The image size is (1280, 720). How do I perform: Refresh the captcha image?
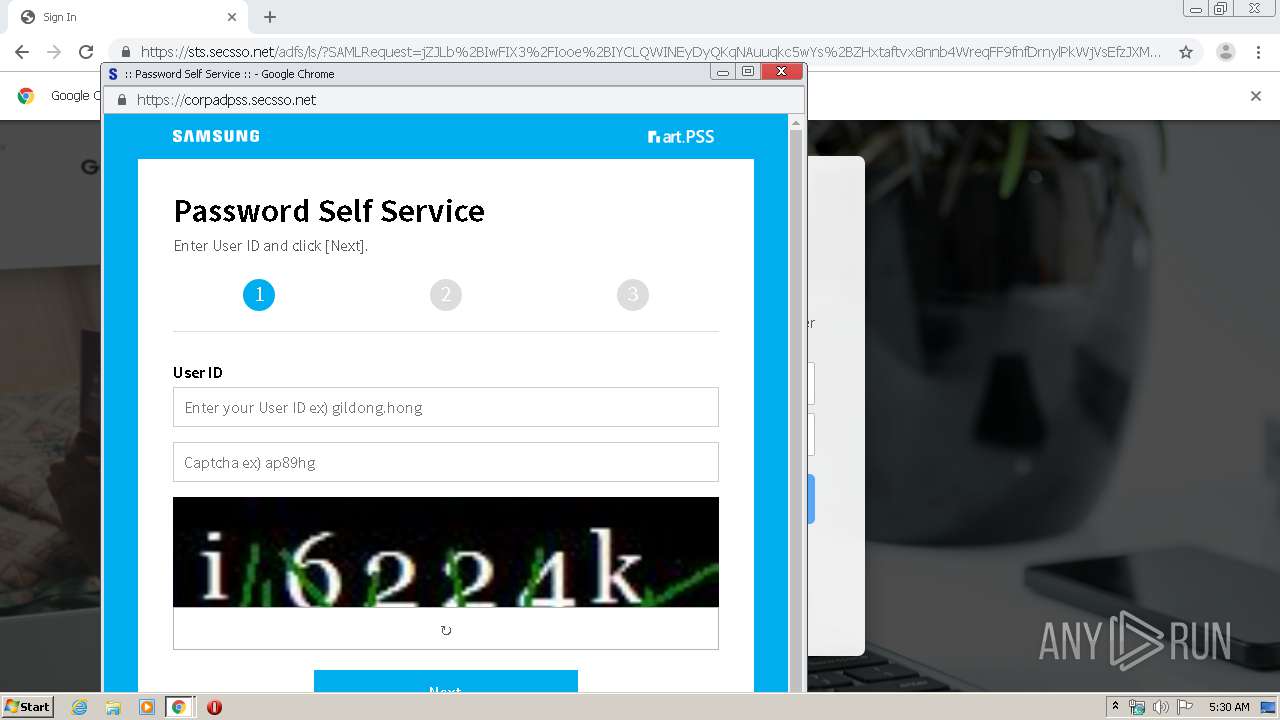coord(446,630)
